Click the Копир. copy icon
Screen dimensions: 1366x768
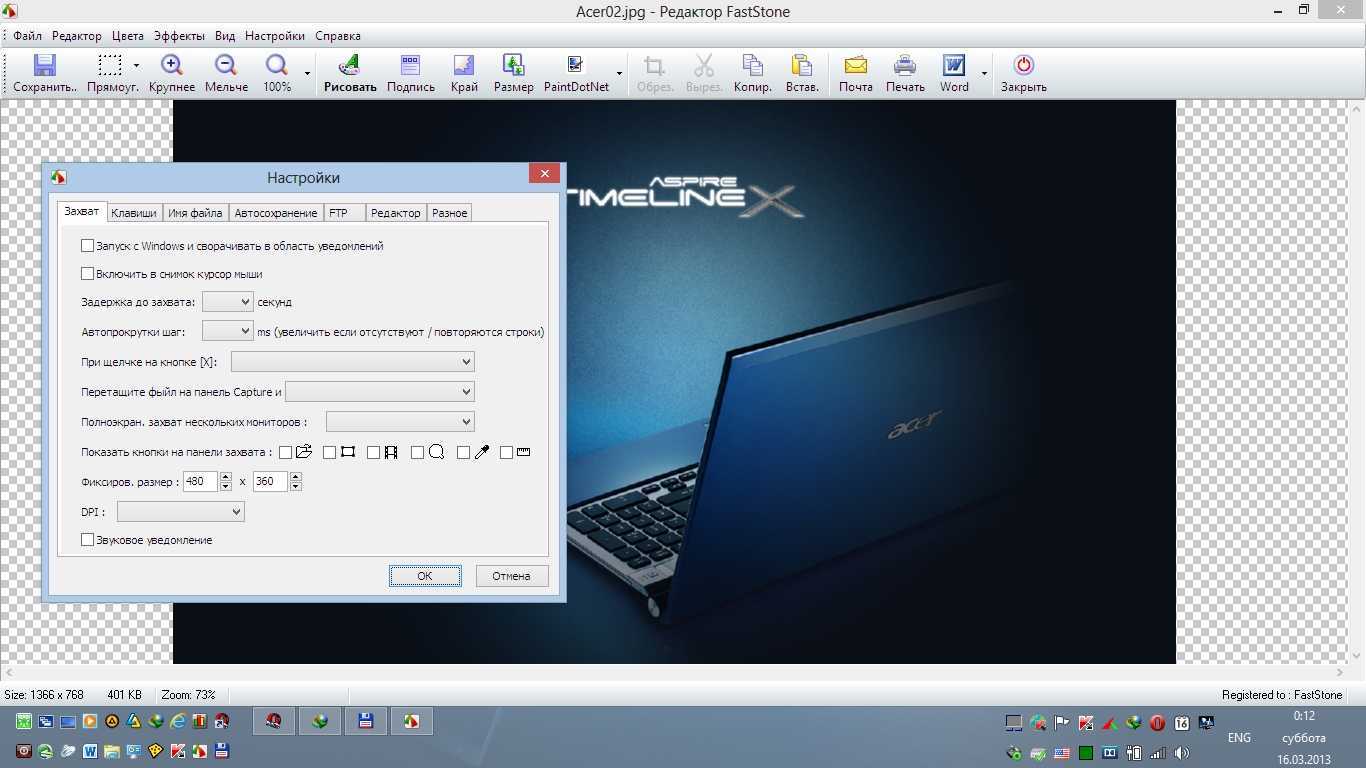point(752,66)
